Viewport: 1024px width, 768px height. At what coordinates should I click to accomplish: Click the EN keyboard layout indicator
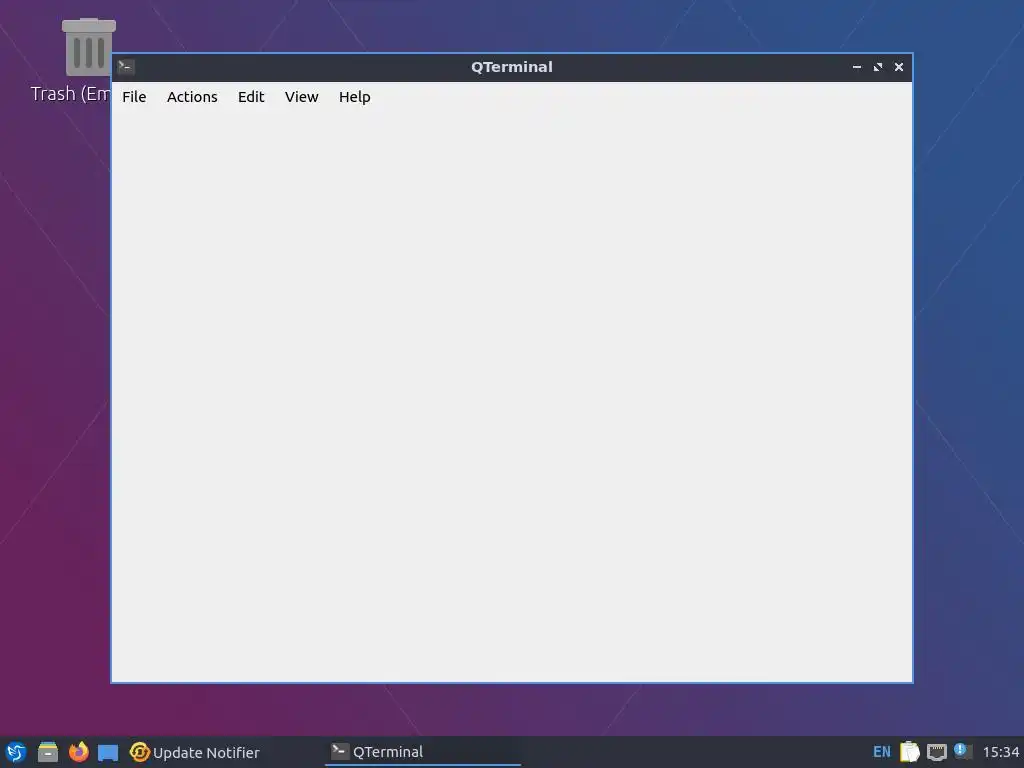(882, 752)
